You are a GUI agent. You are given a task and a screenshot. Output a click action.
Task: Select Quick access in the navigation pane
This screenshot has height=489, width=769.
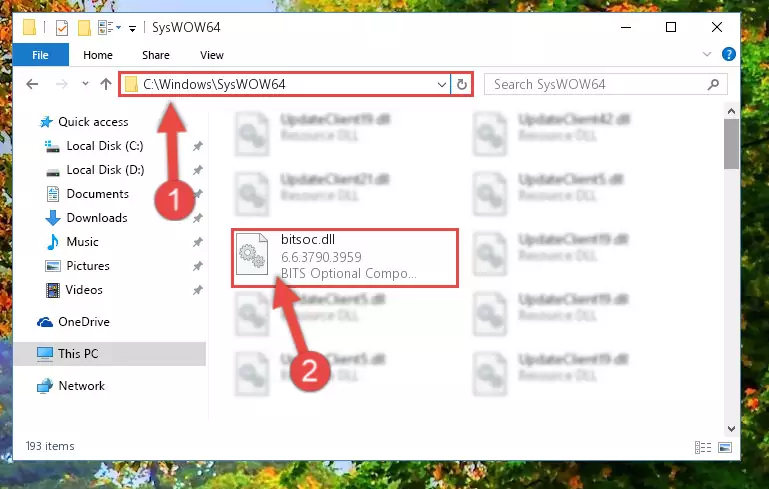click(x=93, y=122)
